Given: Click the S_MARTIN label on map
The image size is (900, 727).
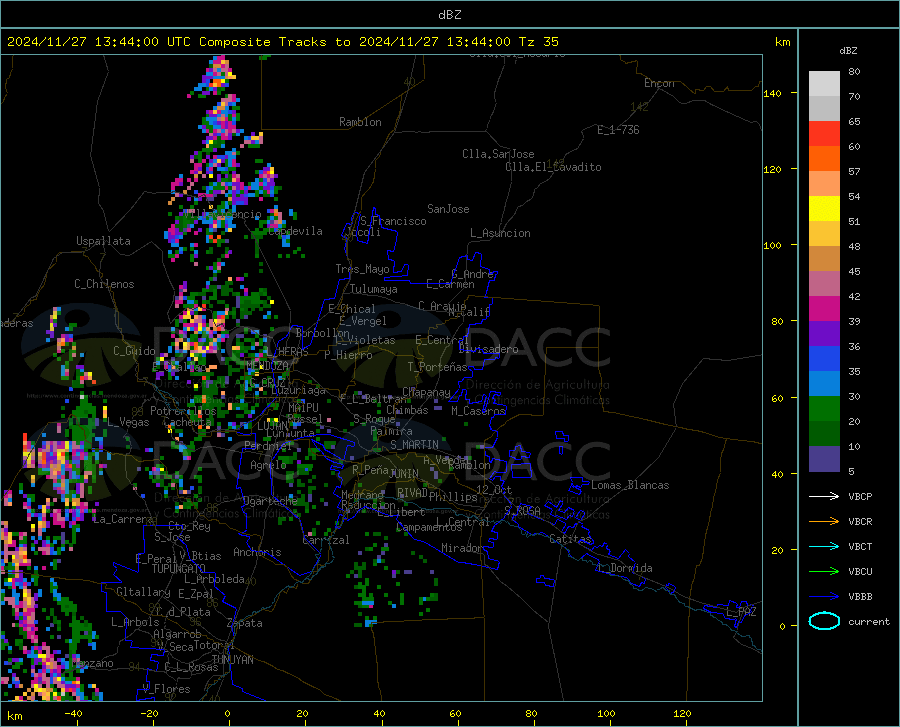Looking at the screenshot, I should (414, 445).
